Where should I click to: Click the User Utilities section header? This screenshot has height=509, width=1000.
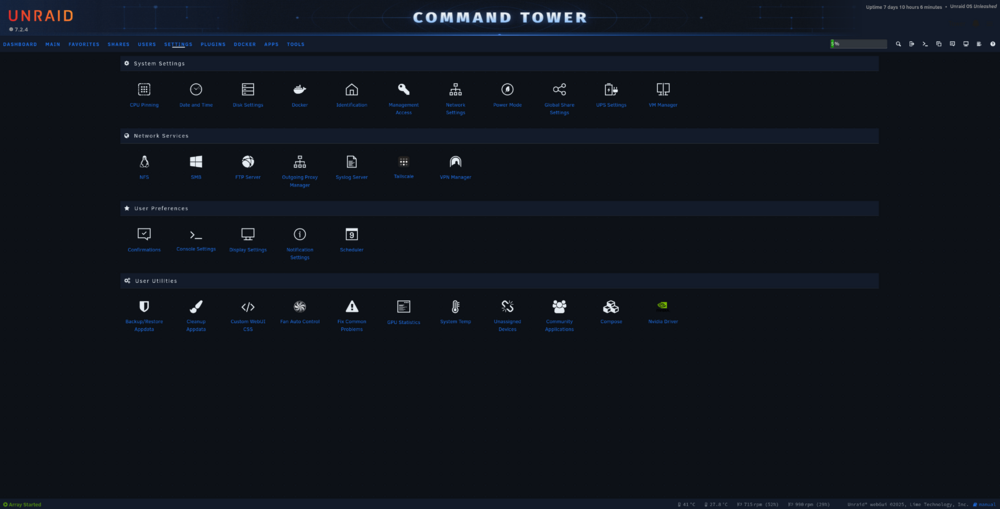click(x=499, y=281)
